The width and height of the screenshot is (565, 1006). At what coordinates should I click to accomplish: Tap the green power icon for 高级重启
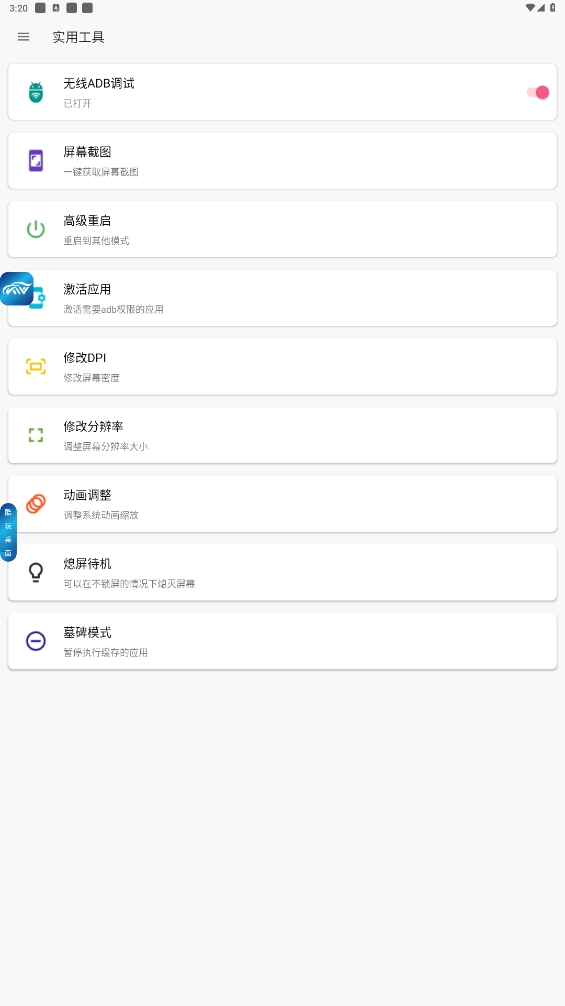[36, 229]
